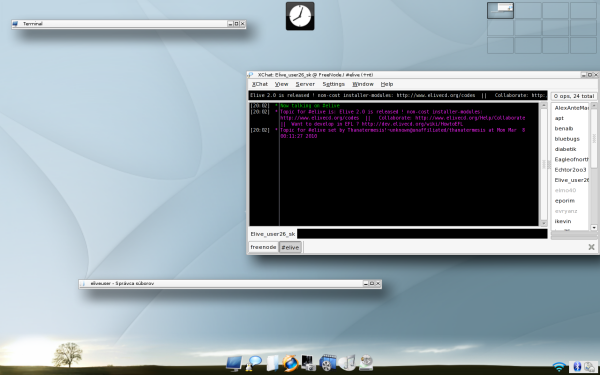
Task: Switch to the freenode server tab
Action: (263, 247)
